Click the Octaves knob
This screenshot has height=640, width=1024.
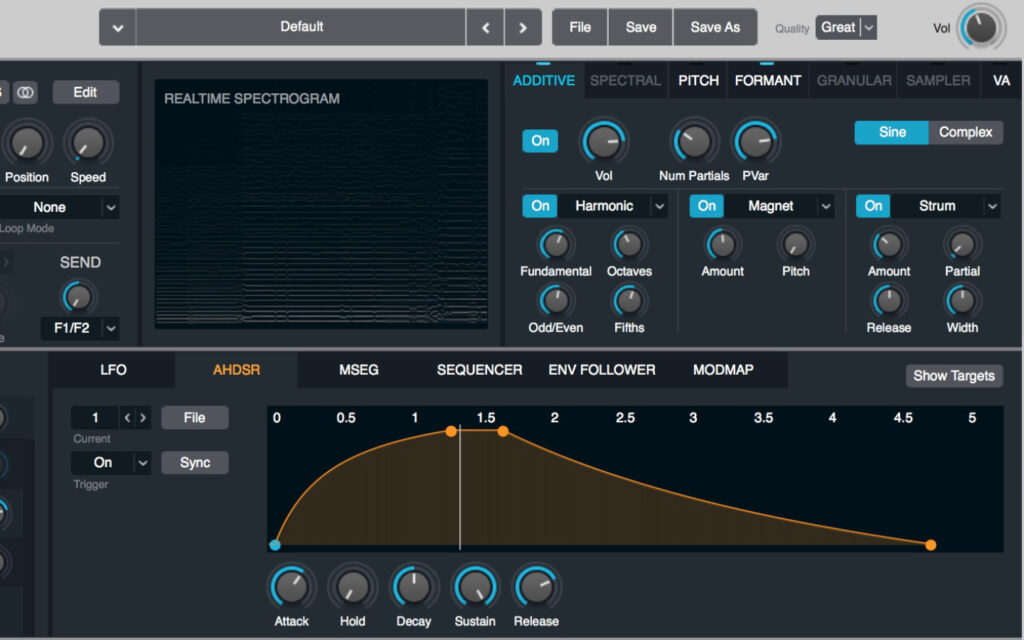[x=629, y=245]
